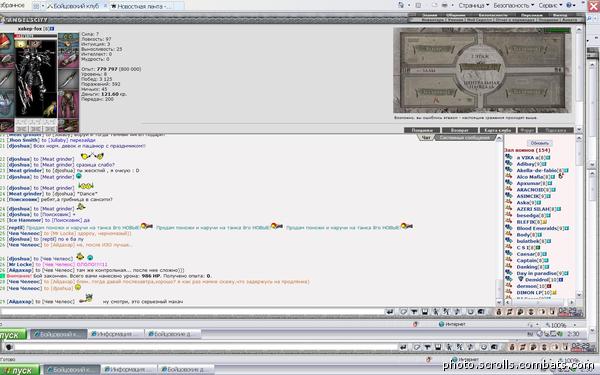Click the browser print icon
This screenshot has height=375, width=600.
click(445, 5)
